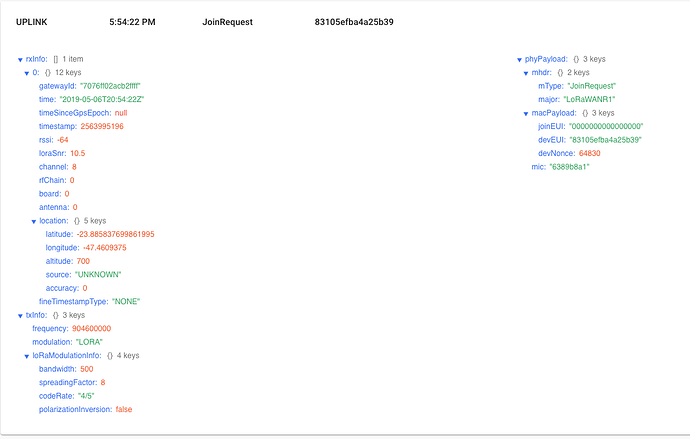Click the JoinRequest header label
The height and width of the screenshot is (439, 690).
228,22
